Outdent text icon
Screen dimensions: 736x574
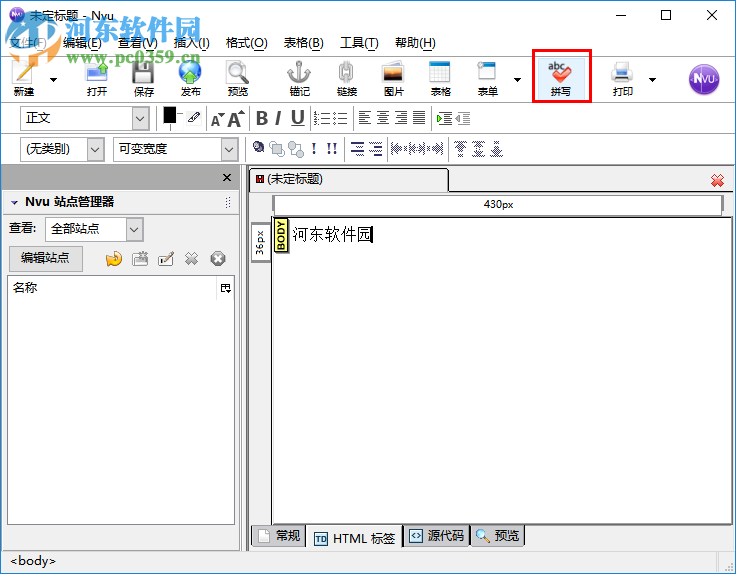click(462, 118)
